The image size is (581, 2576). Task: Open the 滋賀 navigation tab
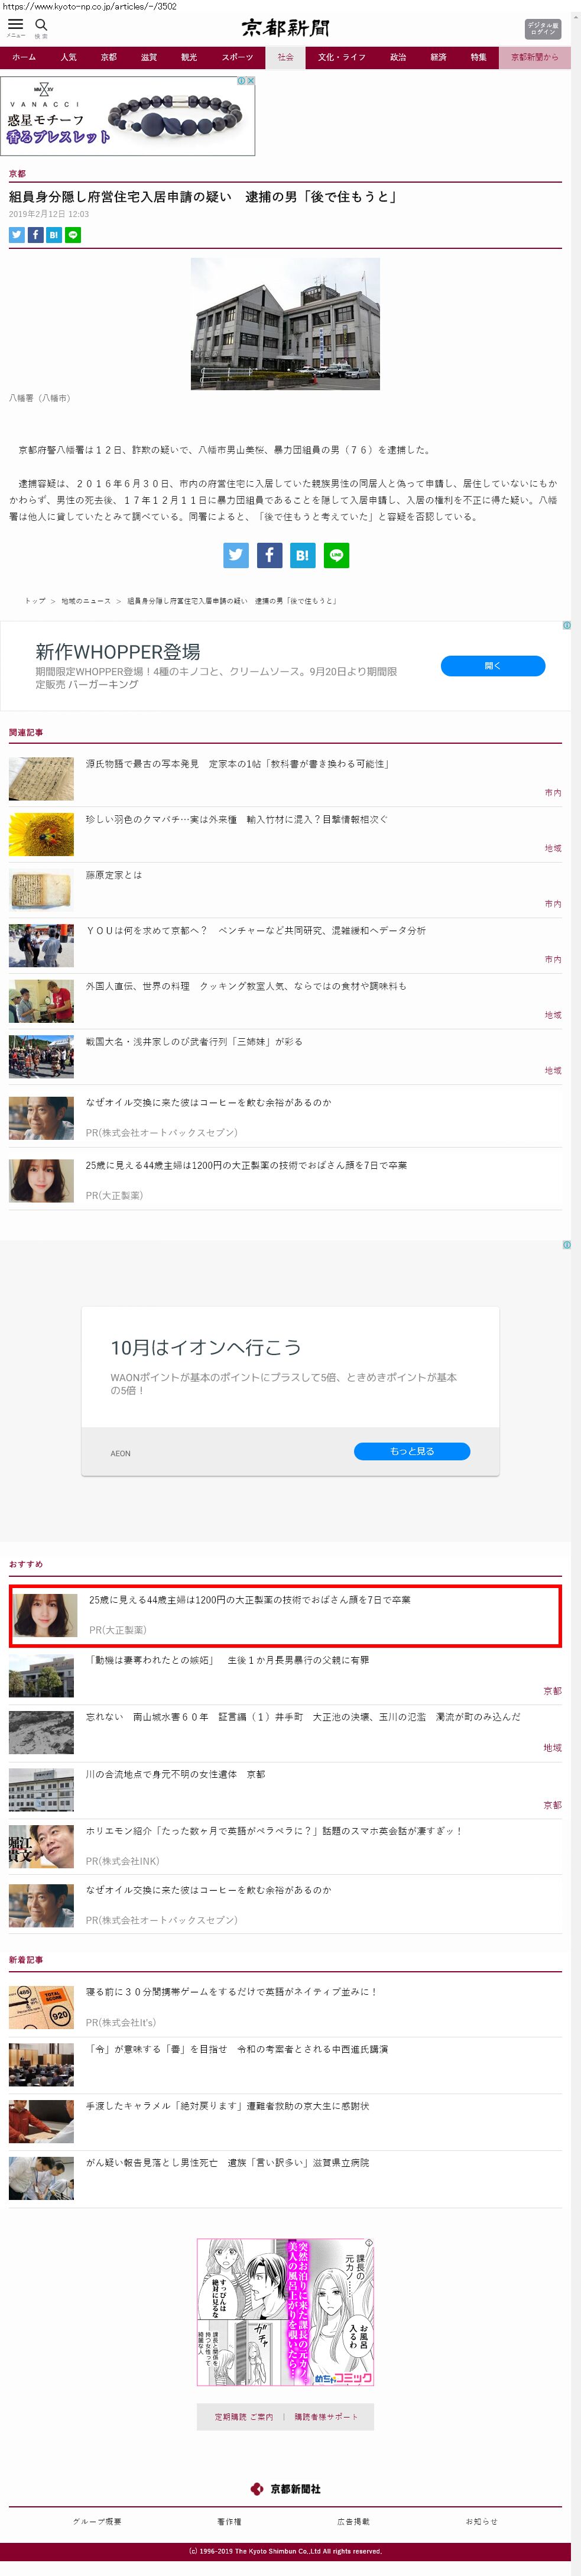tap(149, 57)
